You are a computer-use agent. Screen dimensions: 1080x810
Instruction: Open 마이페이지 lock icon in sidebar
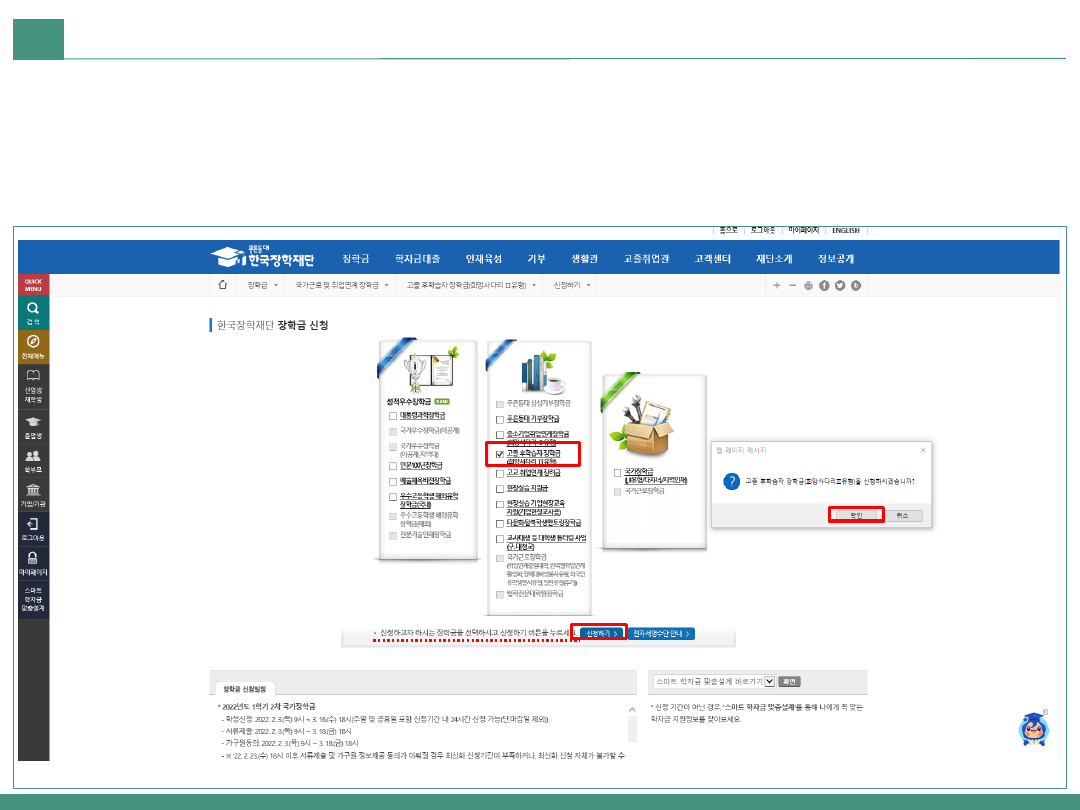pyautogui.click(x=33, y=563)
